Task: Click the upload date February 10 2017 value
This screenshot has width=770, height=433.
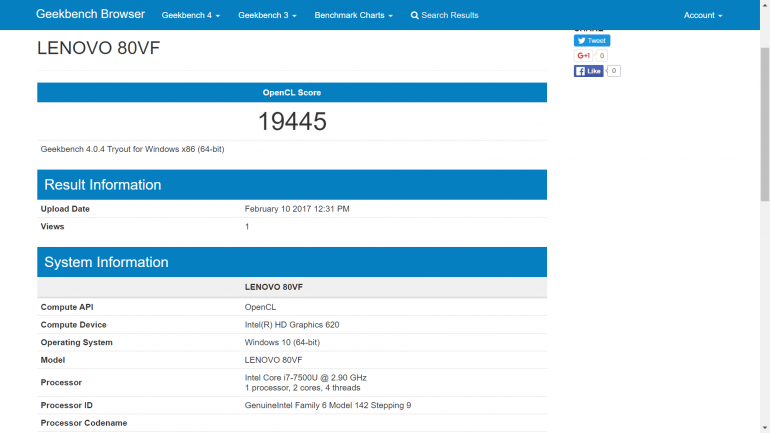Action: tap(297, 209)
